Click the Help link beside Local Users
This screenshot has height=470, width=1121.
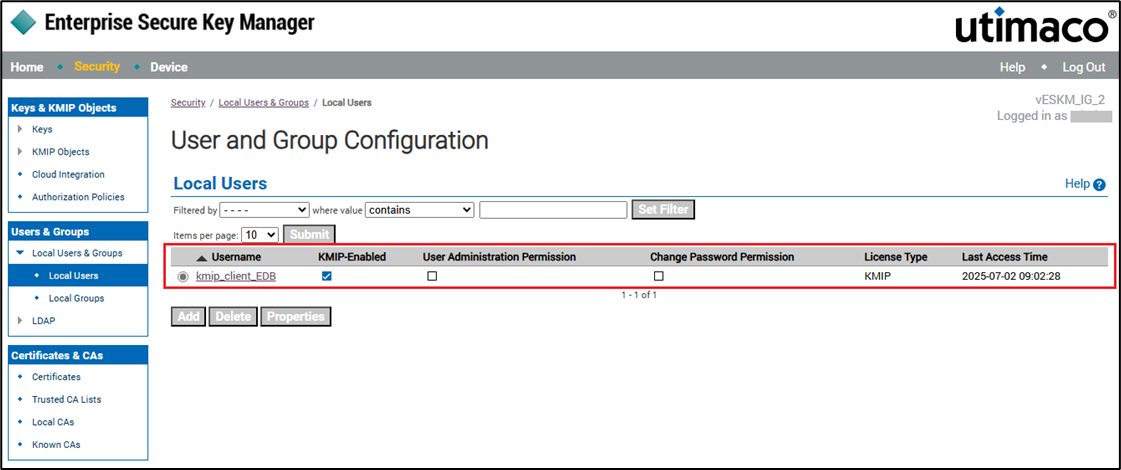[1077, 184]
